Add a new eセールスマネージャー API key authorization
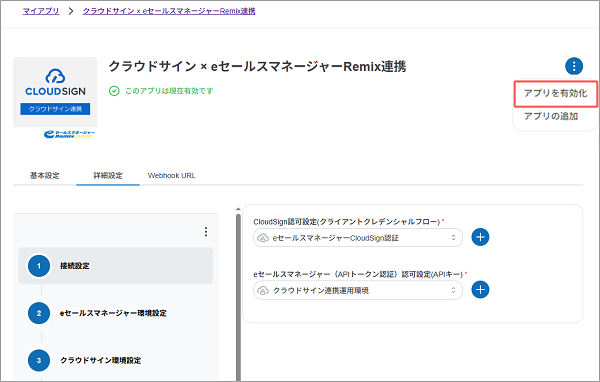The image size is (600, 382). (x=480, y=290)
